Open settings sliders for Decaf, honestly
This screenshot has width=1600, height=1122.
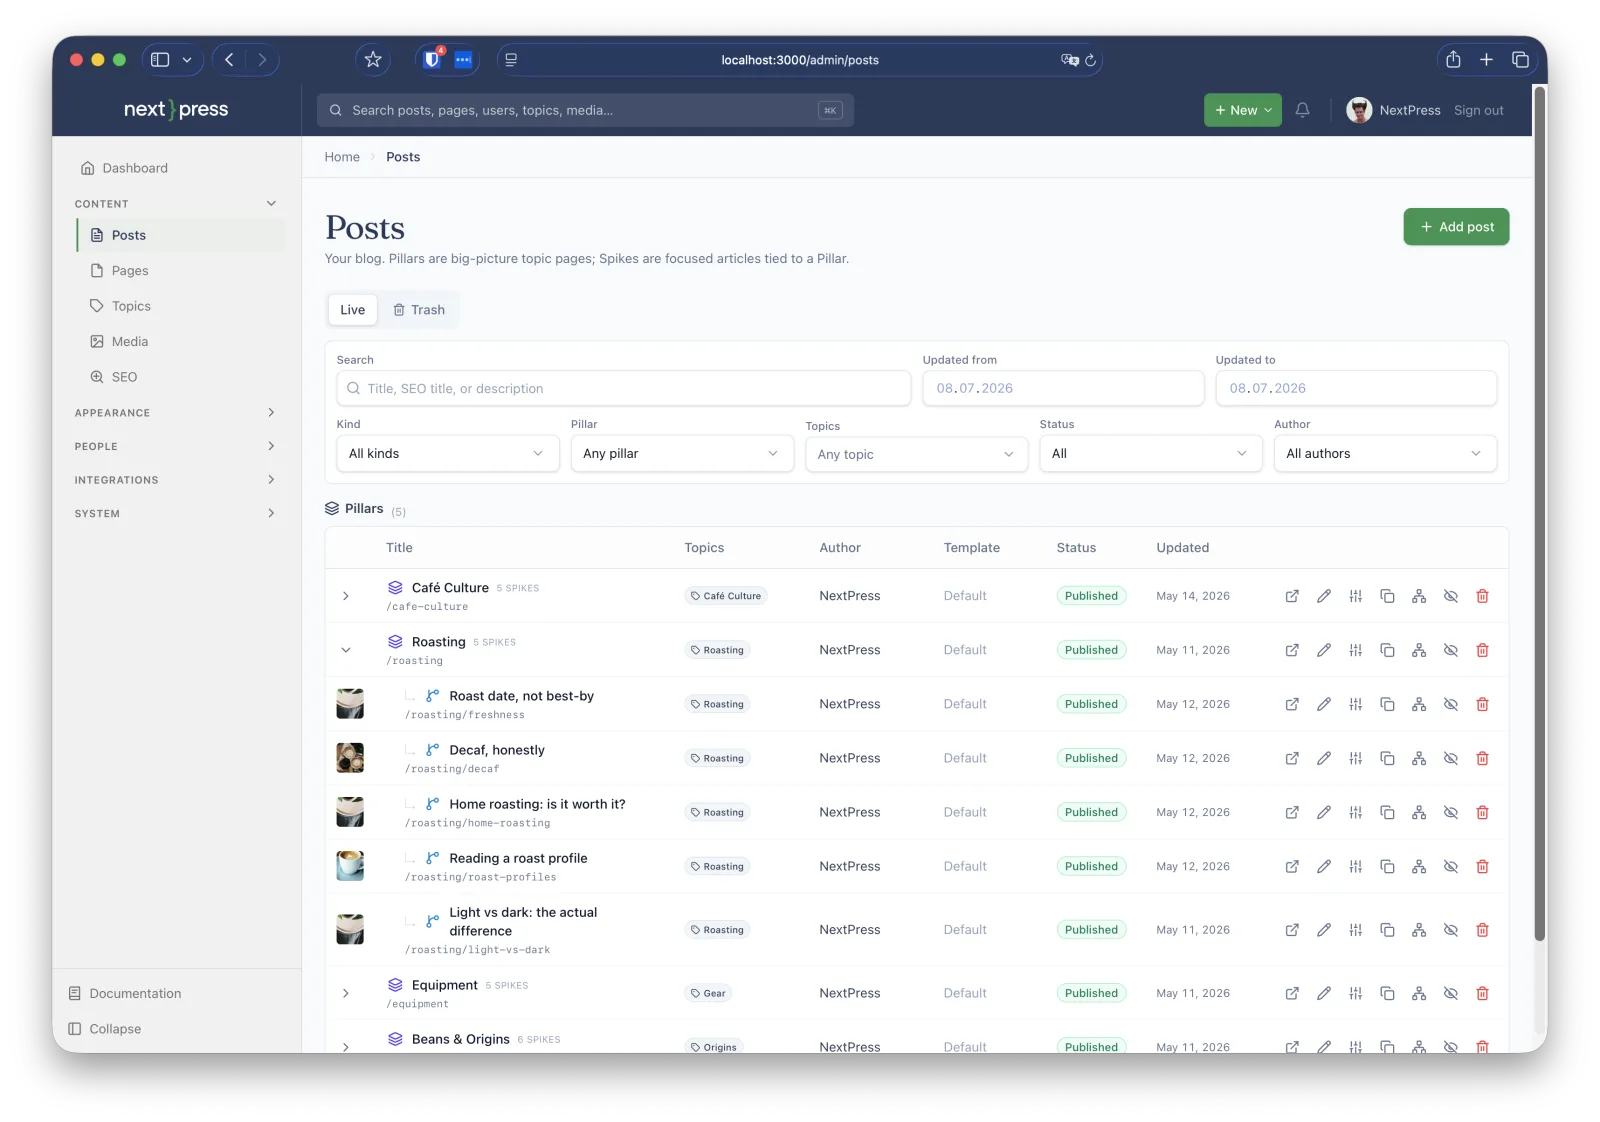(1356, 758)
